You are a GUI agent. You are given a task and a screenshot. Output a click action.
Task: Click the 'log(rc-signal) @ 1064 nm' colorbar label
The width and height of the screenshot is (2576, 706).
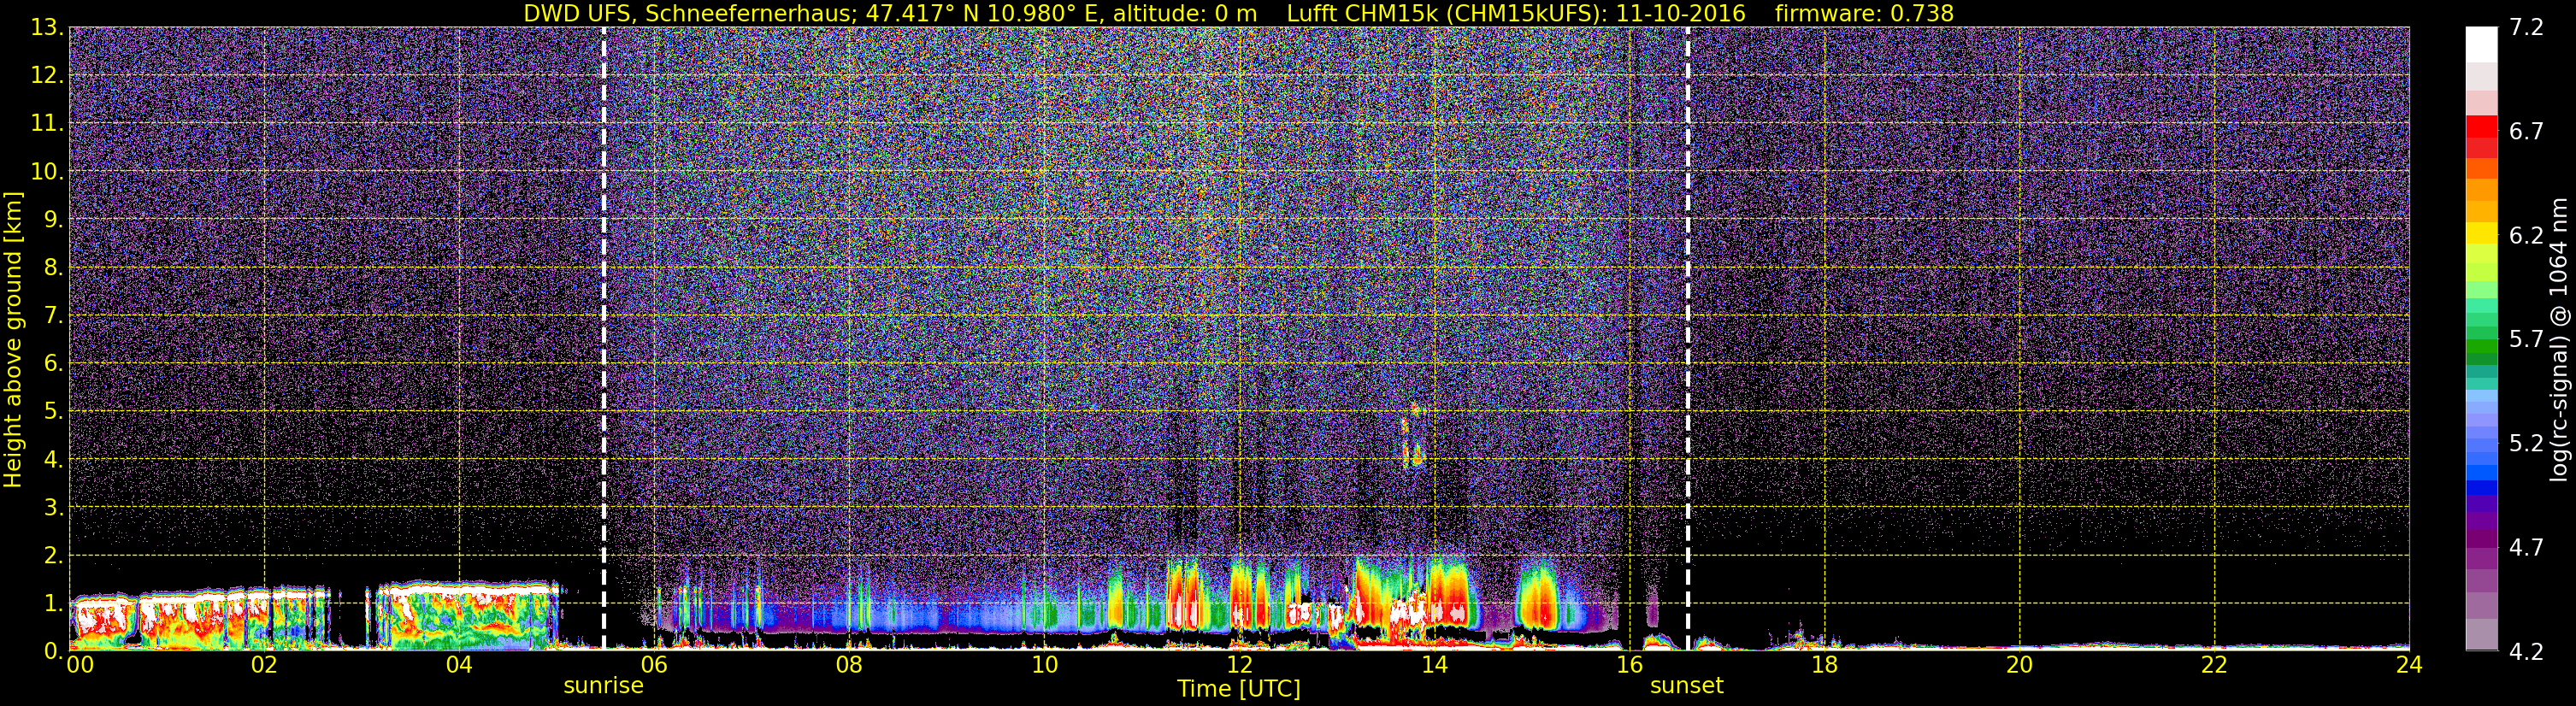2560,339
